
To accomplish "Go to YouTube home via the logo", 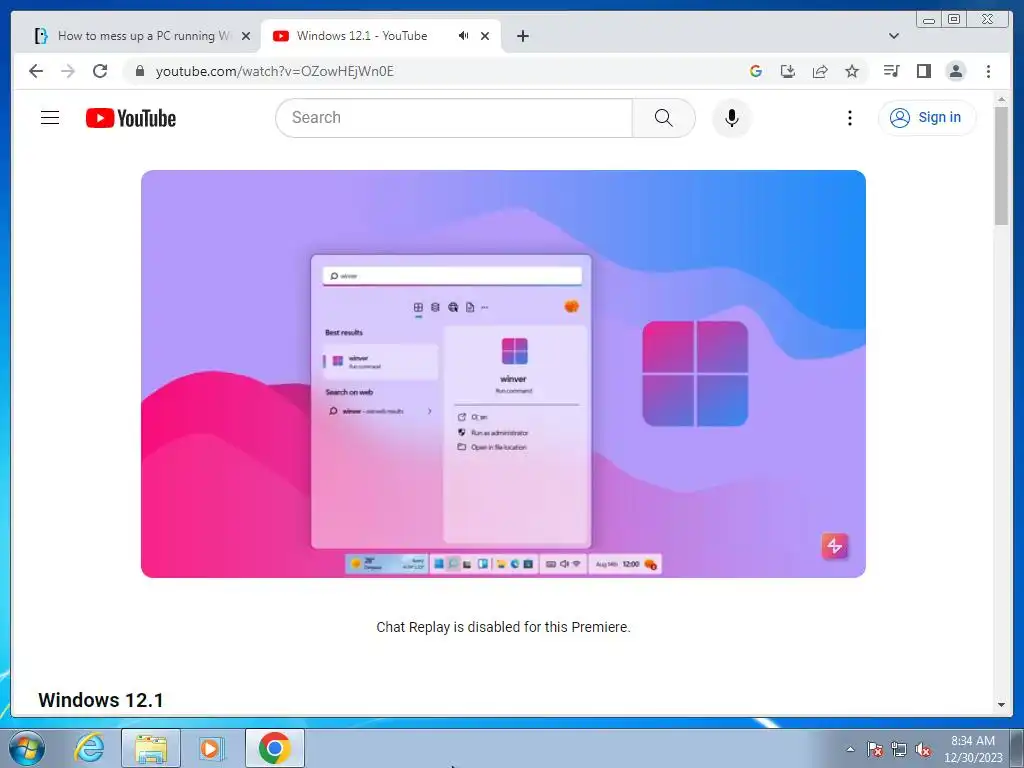I will click(x=131, y=118).
